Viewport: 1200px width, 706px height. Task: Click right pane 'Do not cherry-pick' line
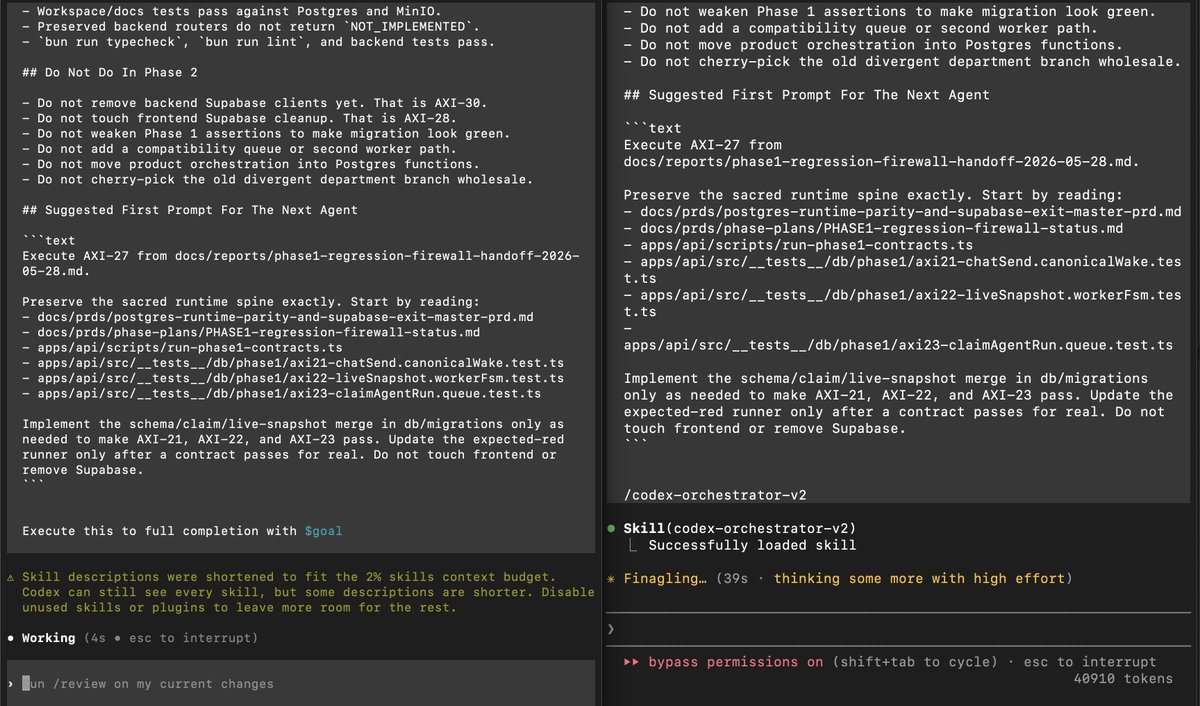tap(902, 62)
